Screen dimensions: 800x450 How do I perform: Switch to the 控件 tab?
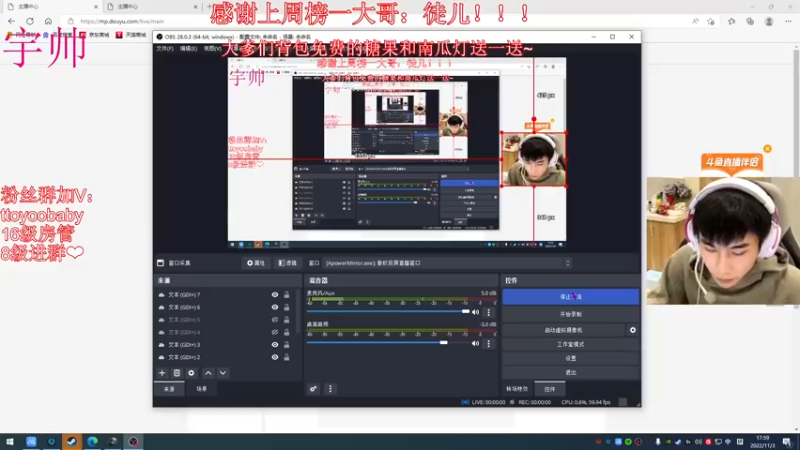point(549,389)
